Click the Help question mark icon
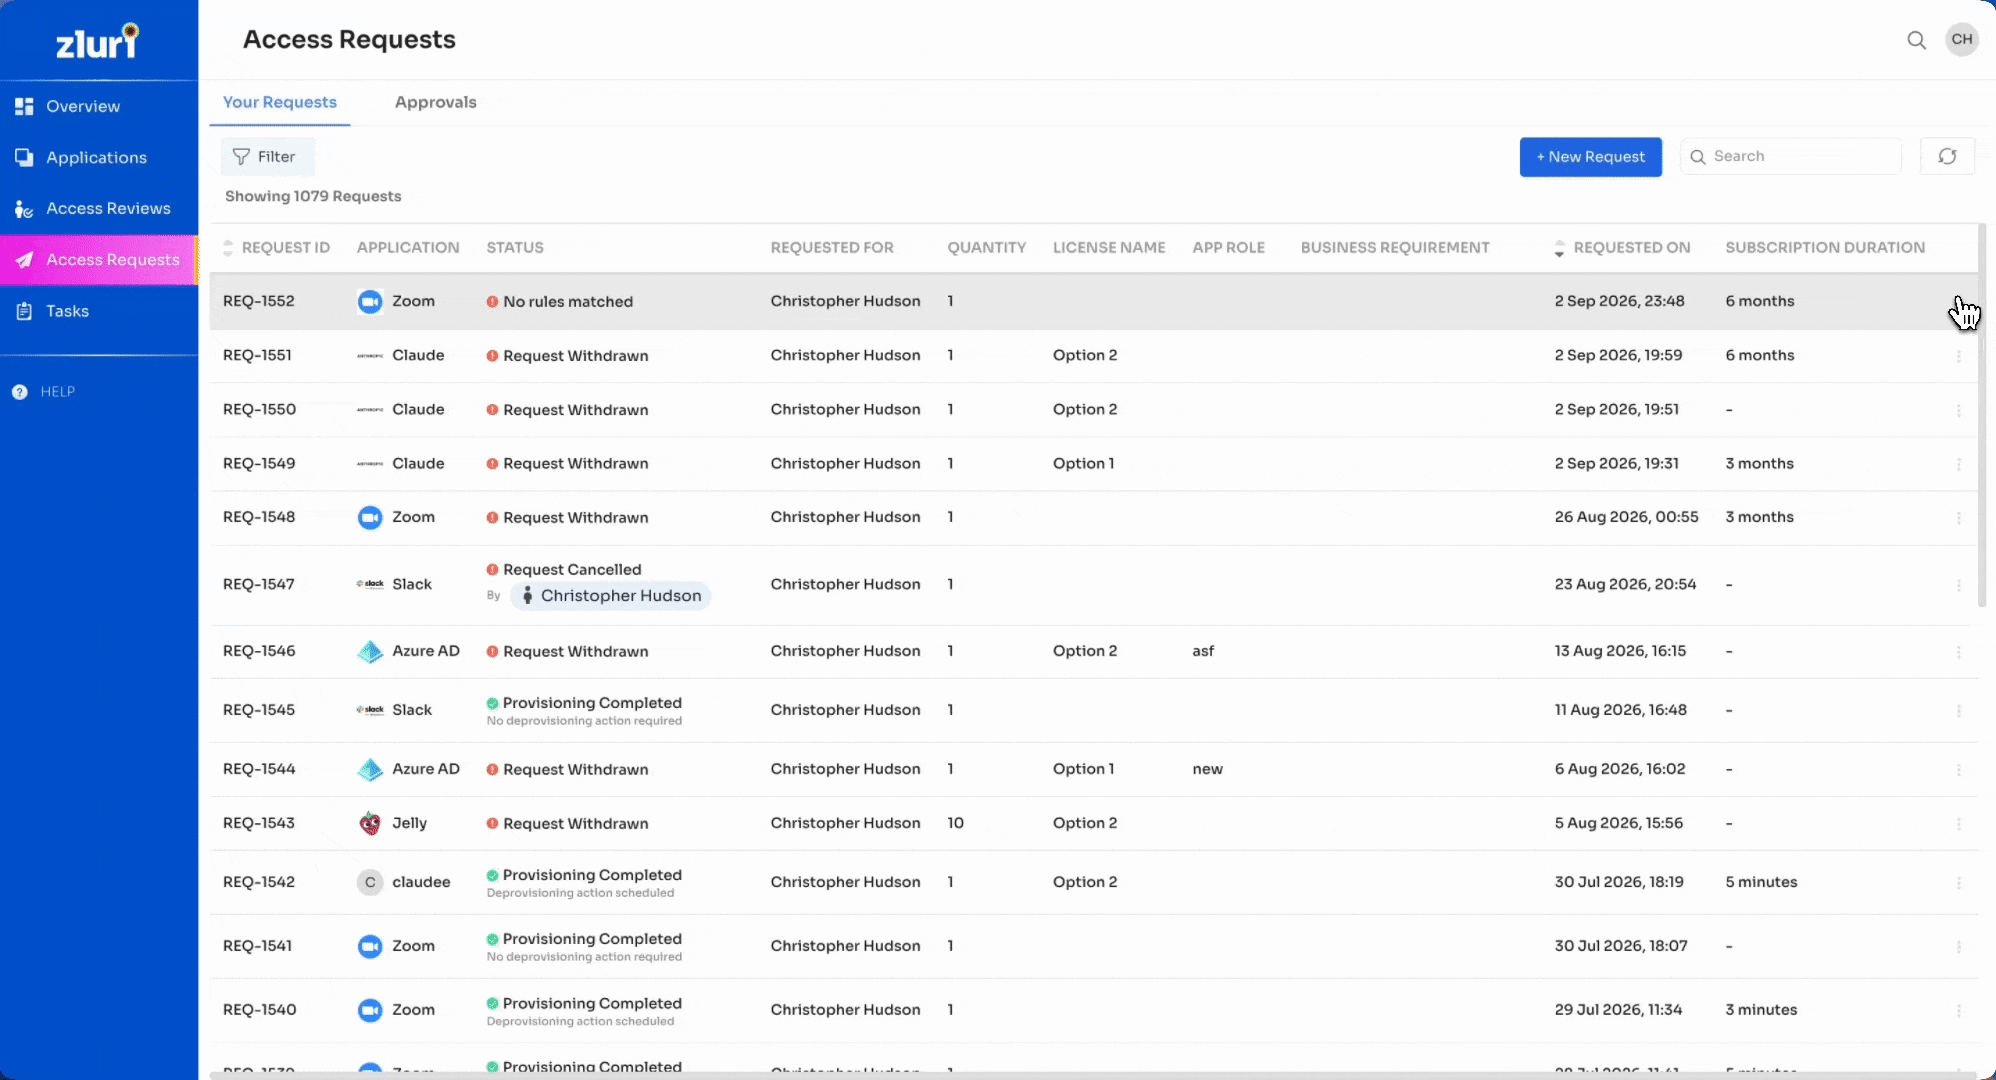 (x=20, y=392)
